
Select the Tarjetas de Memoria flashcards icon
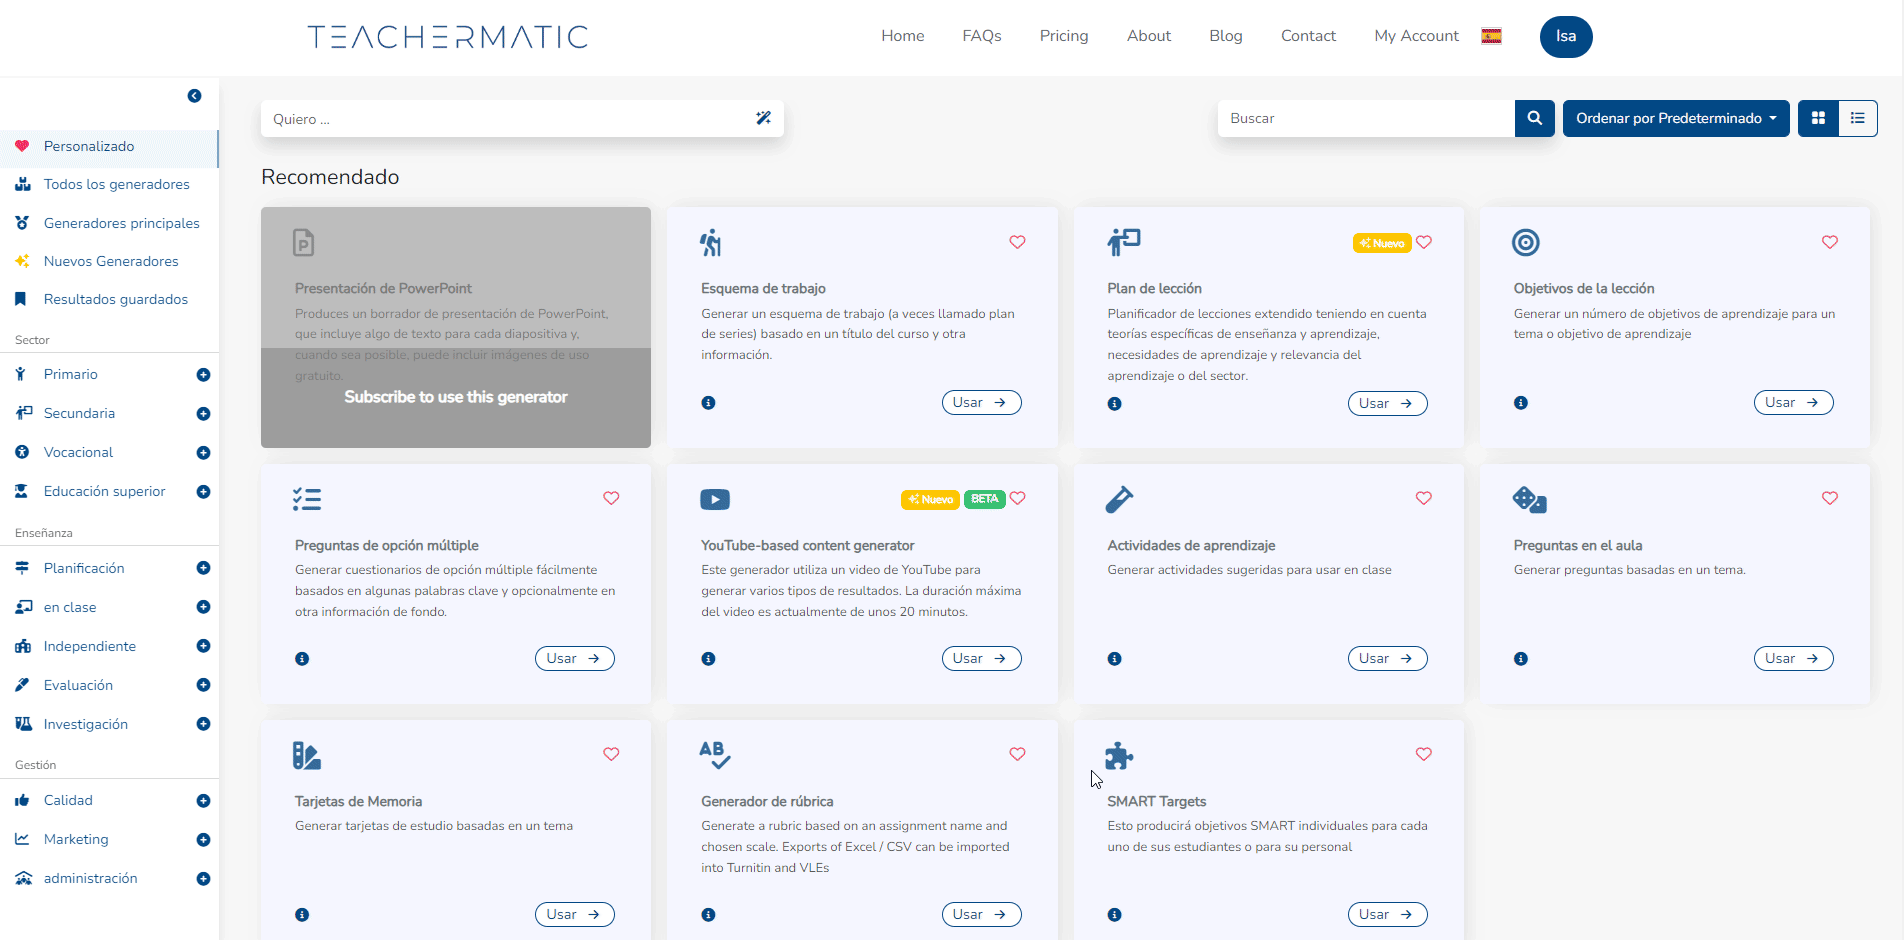(x=306, y=755)
